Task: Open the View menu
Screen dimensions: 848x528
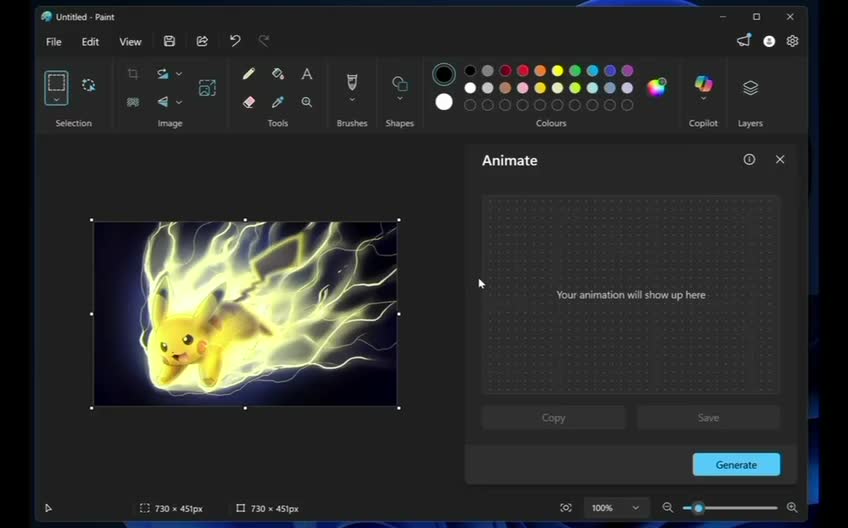Action: 130,42
